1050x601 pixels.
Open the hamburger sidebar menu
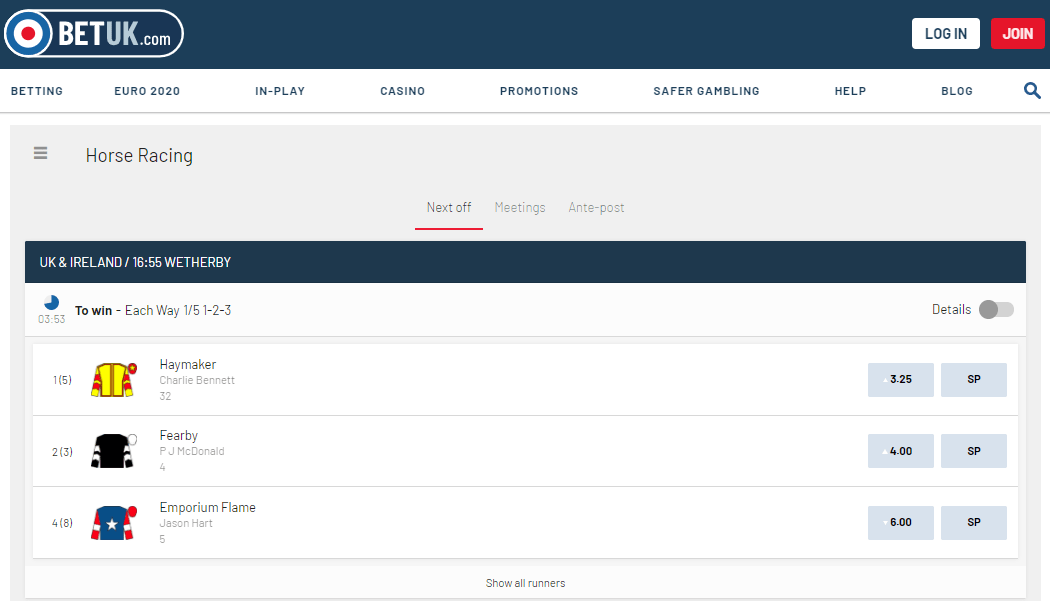tap(40, 153)
